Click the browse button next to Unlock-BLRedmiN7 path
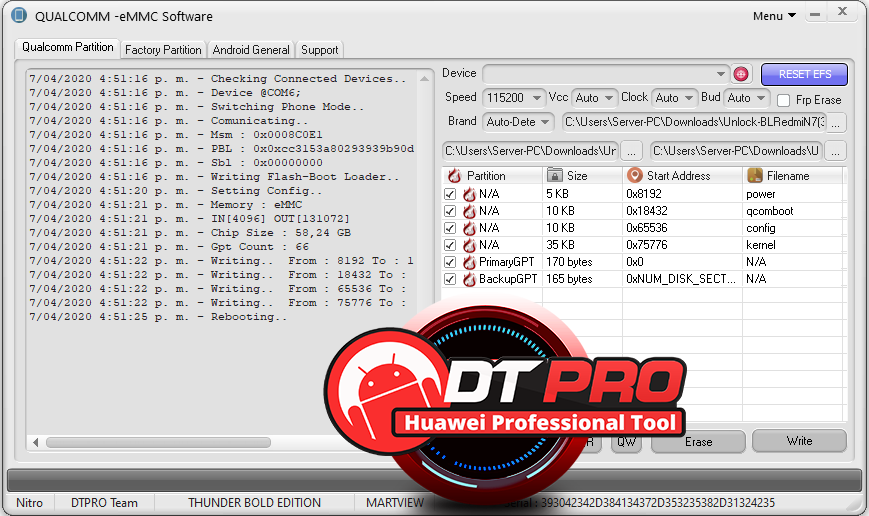 coord(836,122)
